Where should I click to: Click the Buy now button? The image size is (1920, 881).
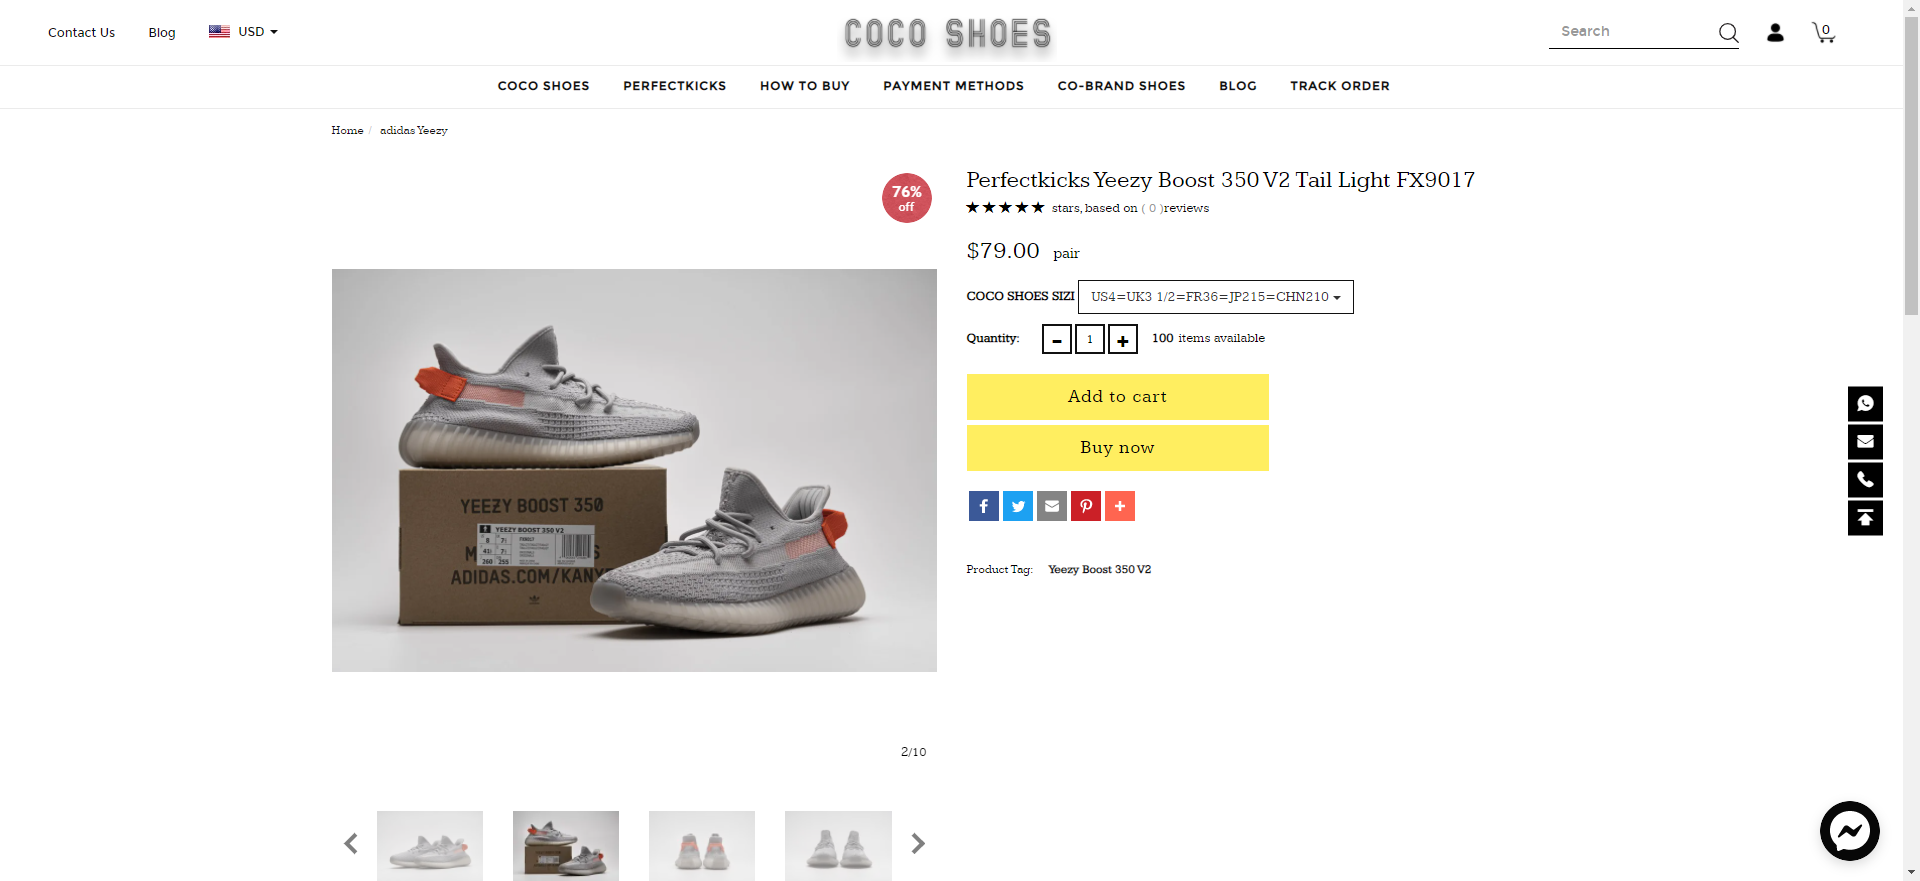point(1118,448)
